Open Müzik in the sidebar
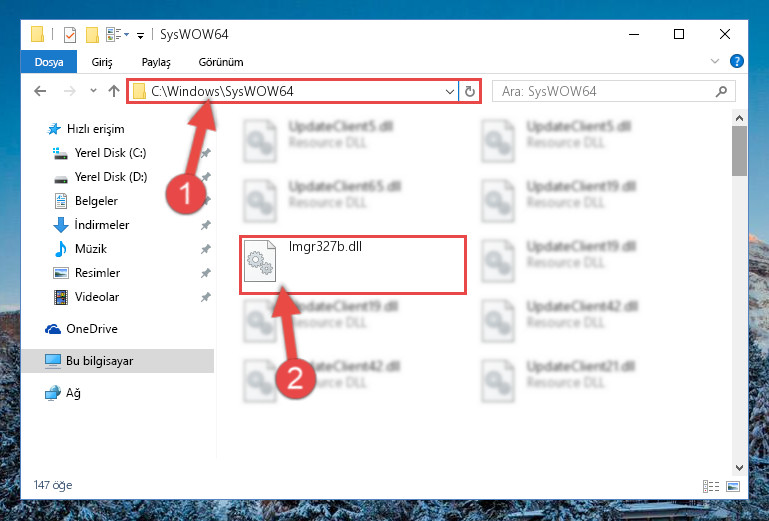Image resolution: width=769 pixels, height=521 pixels. [x=91, y=249]
